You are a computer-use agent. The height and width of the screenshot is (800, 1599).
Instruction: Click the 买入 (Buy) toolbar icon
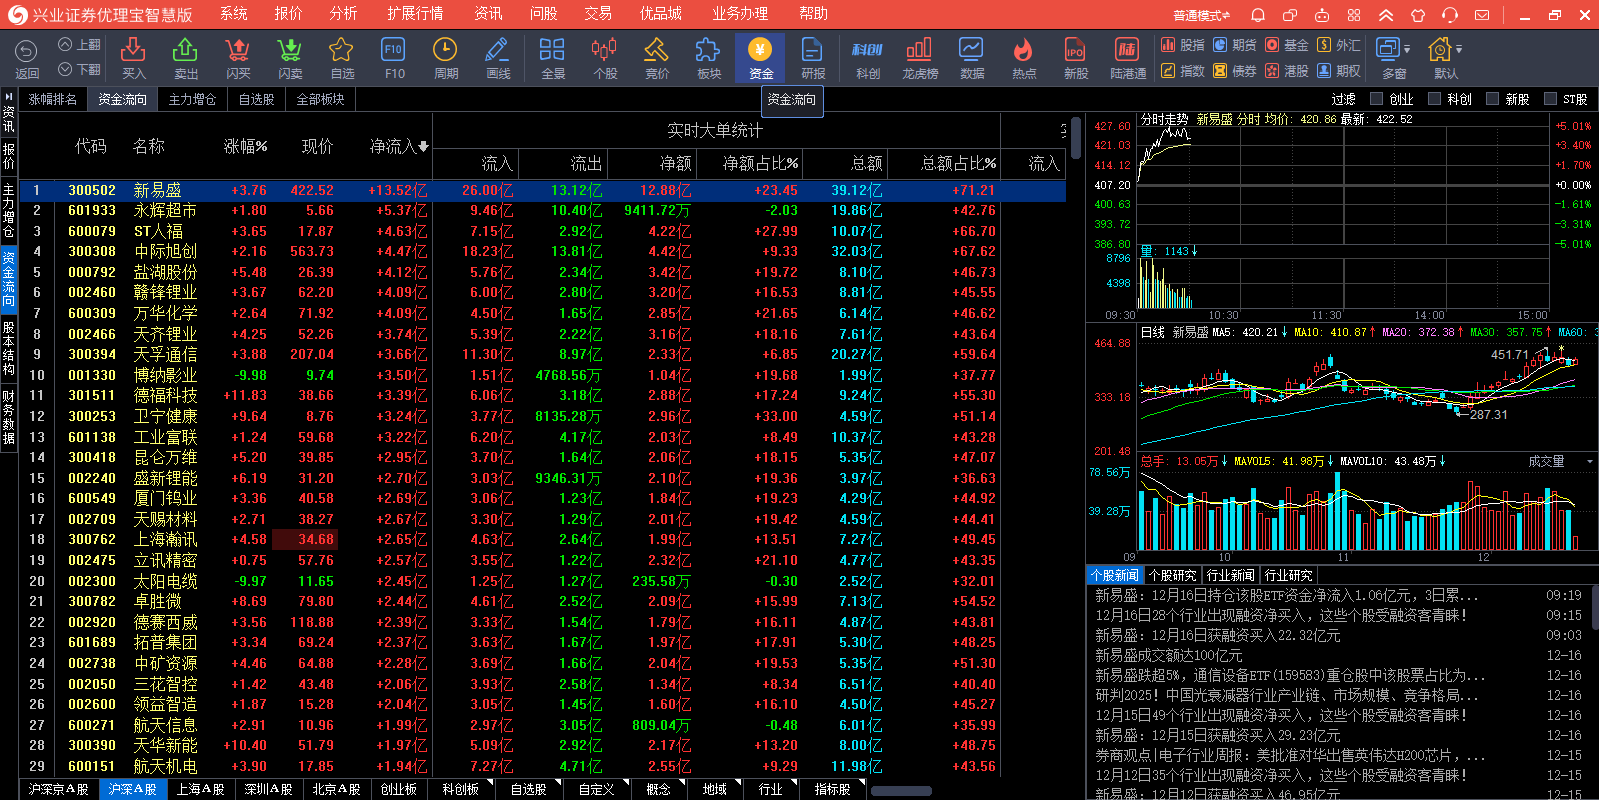[x=133, y=57]
